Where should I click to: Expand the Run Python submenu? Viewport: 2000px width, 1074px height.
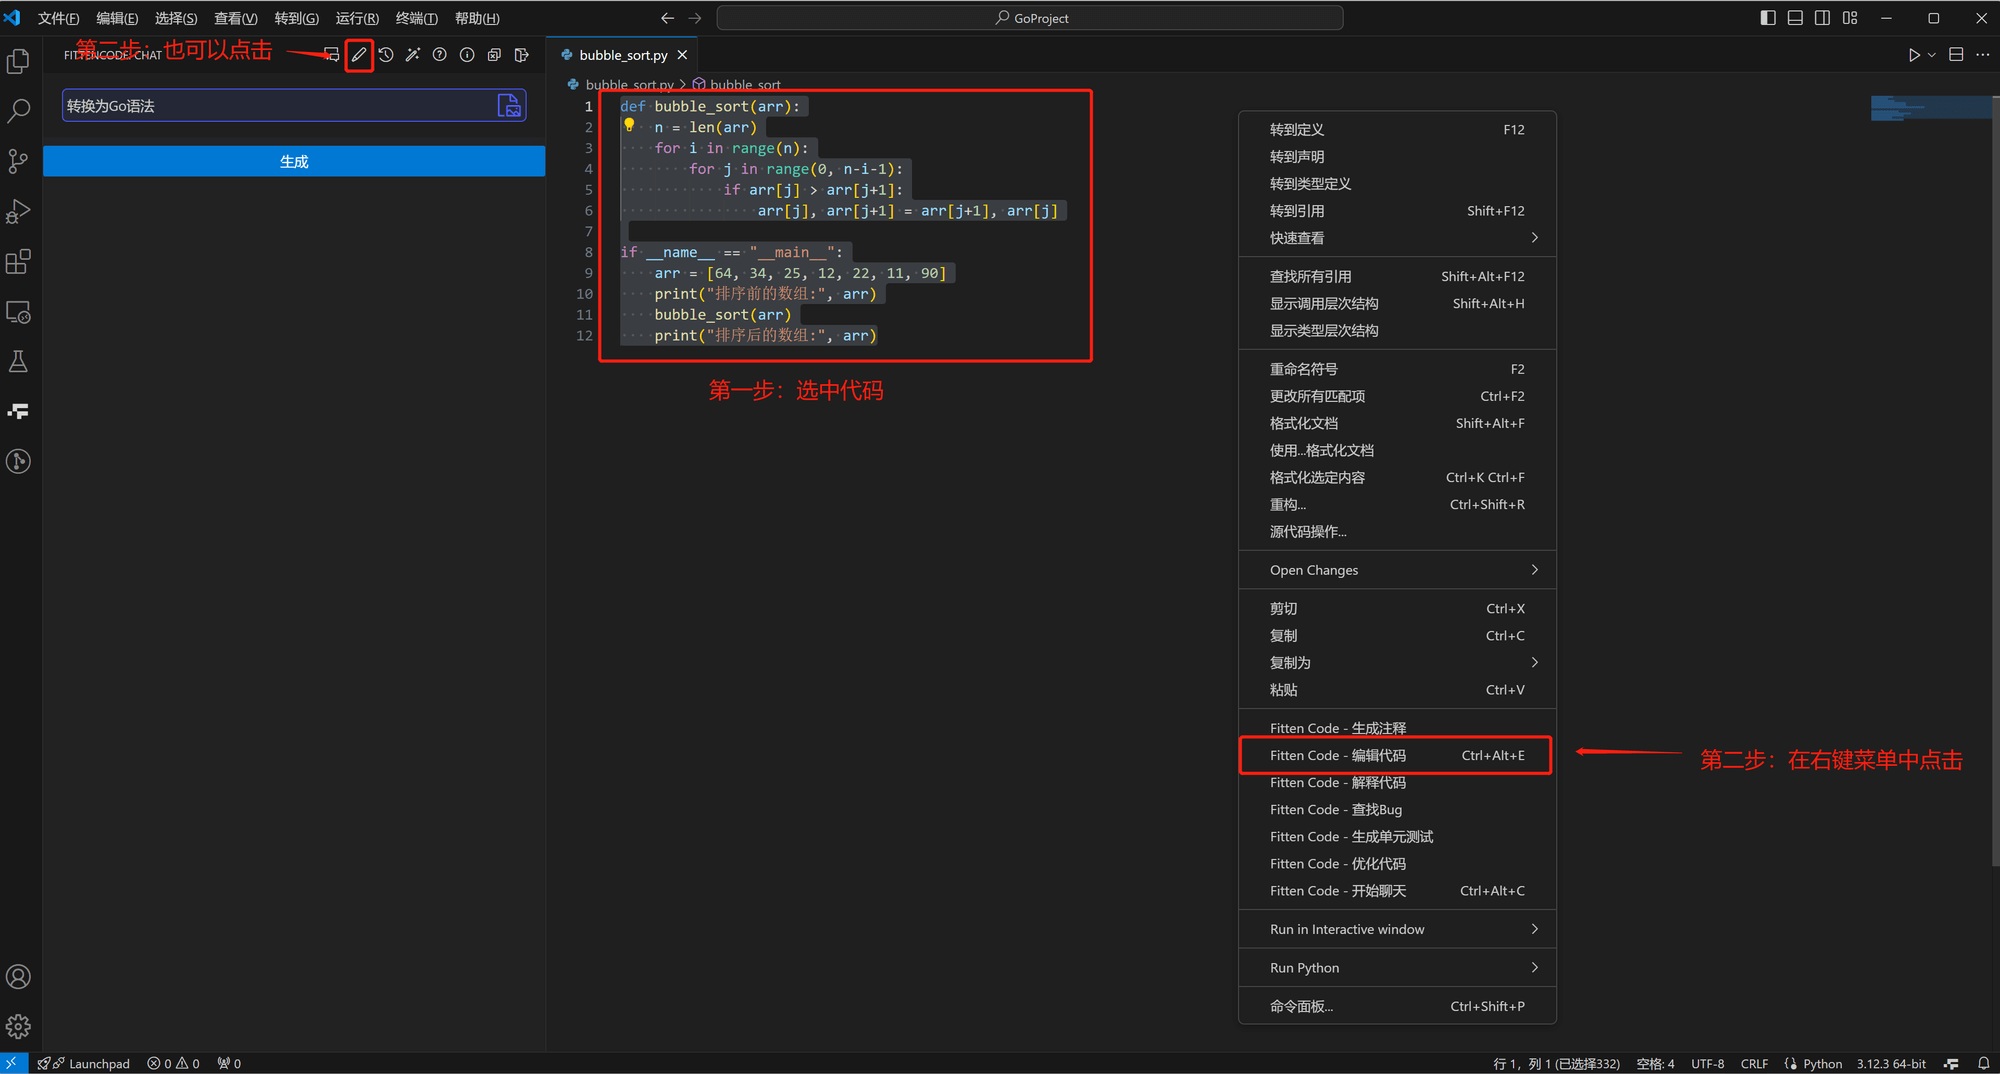(1397, 968)
